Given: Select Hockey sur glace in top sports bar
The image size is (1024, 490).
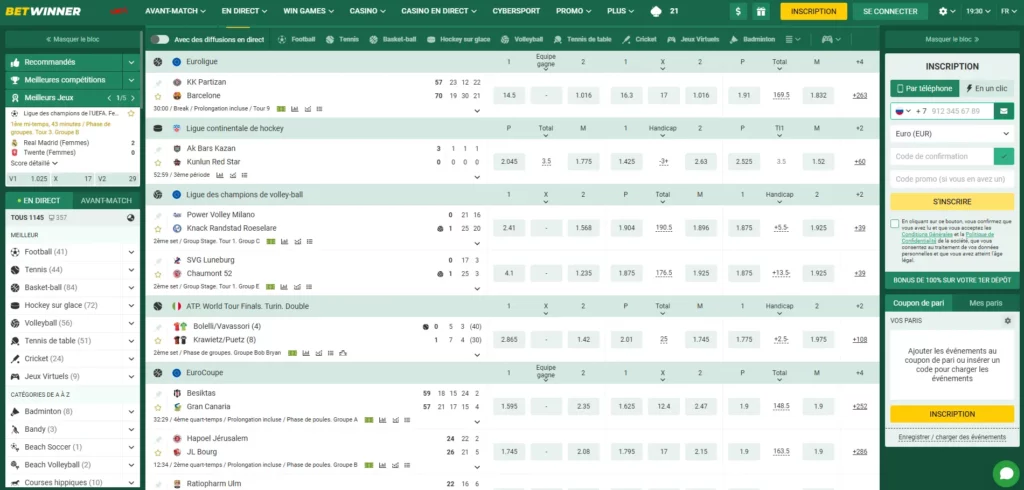Looking at the screenshot, I should pyautogui.click(x=458, y=39).
